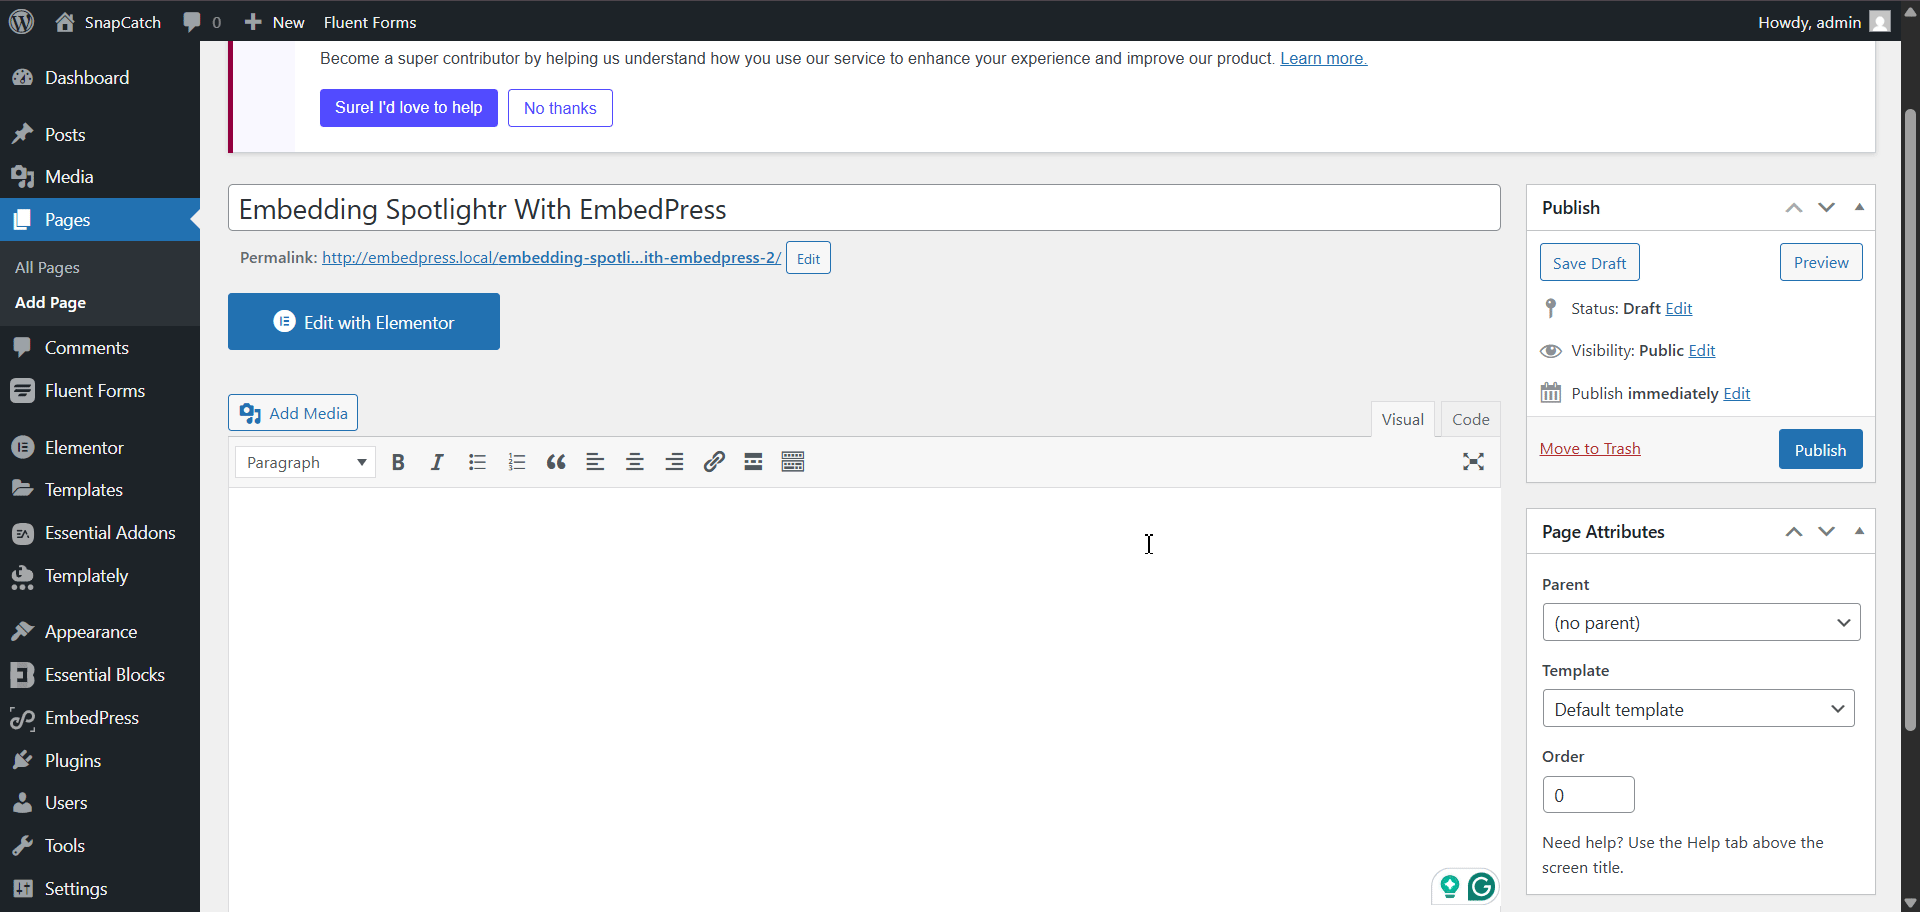Image resolution: width=1920 pixels, height=912 pixels.
Task: Click the Order input field
Action: pos(1588,794)
